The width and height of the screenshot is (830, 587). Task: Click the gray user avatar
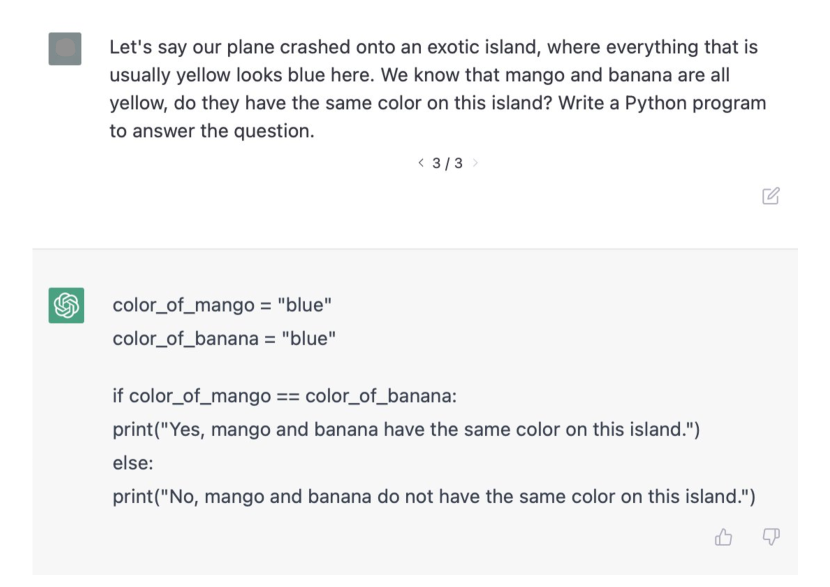(x=65, y=49)
